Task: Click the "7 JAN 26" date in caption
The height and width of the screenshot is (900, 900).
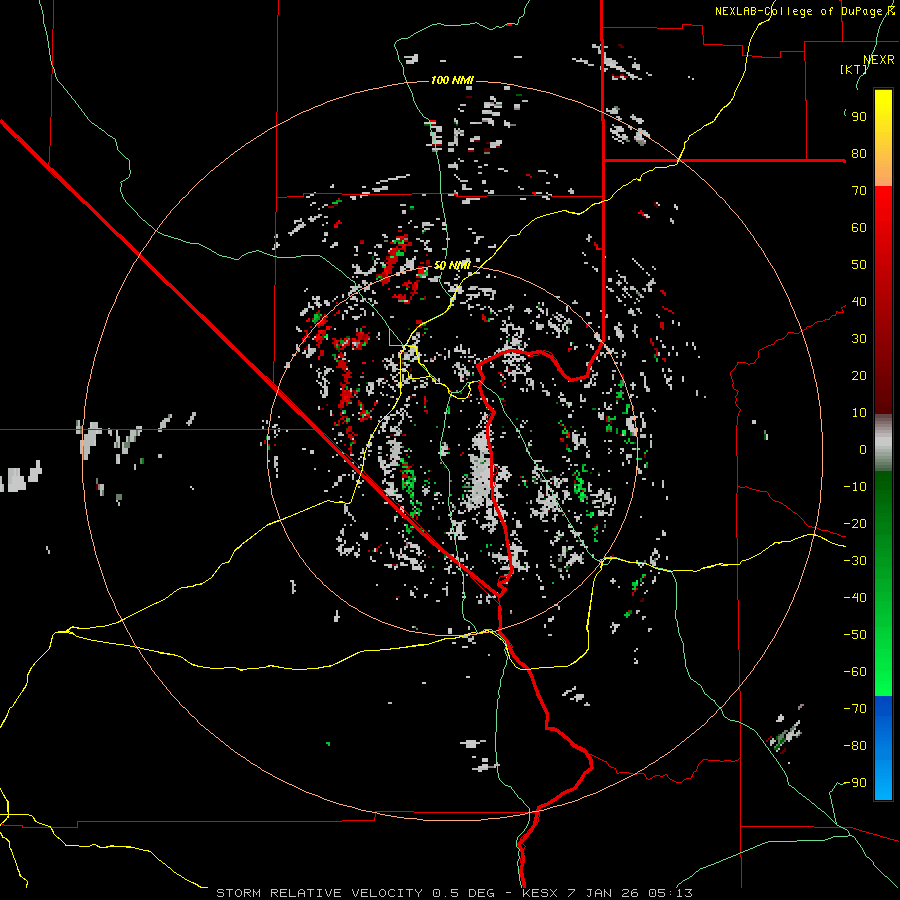Action: [603, 893]
